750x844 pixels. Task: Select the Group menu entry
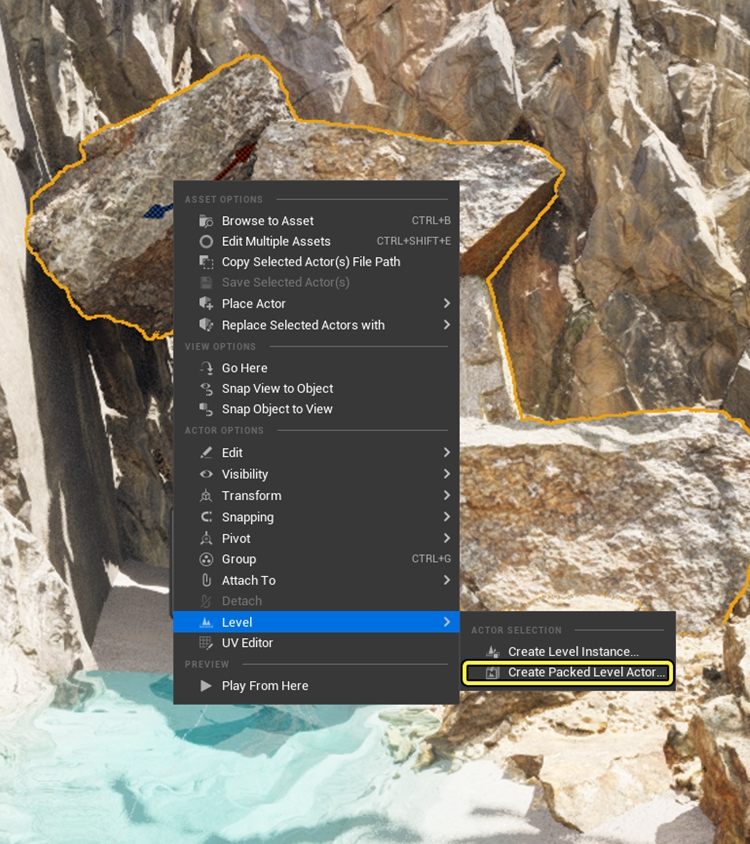click(316, 559)
